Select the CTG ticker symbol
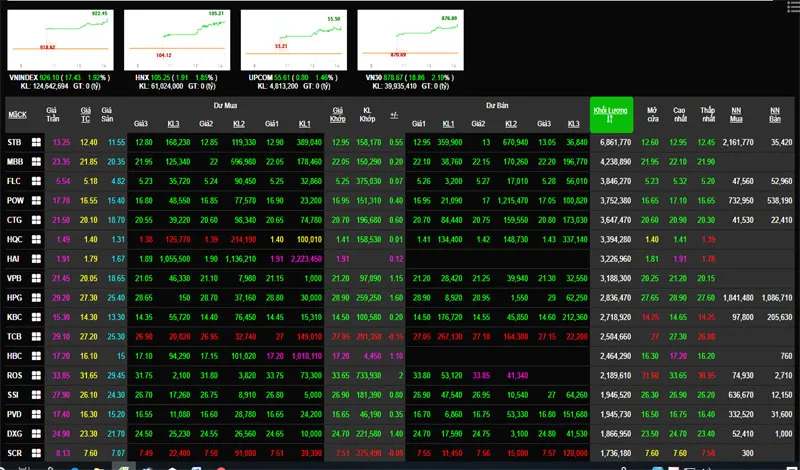 tap(15, 220)
